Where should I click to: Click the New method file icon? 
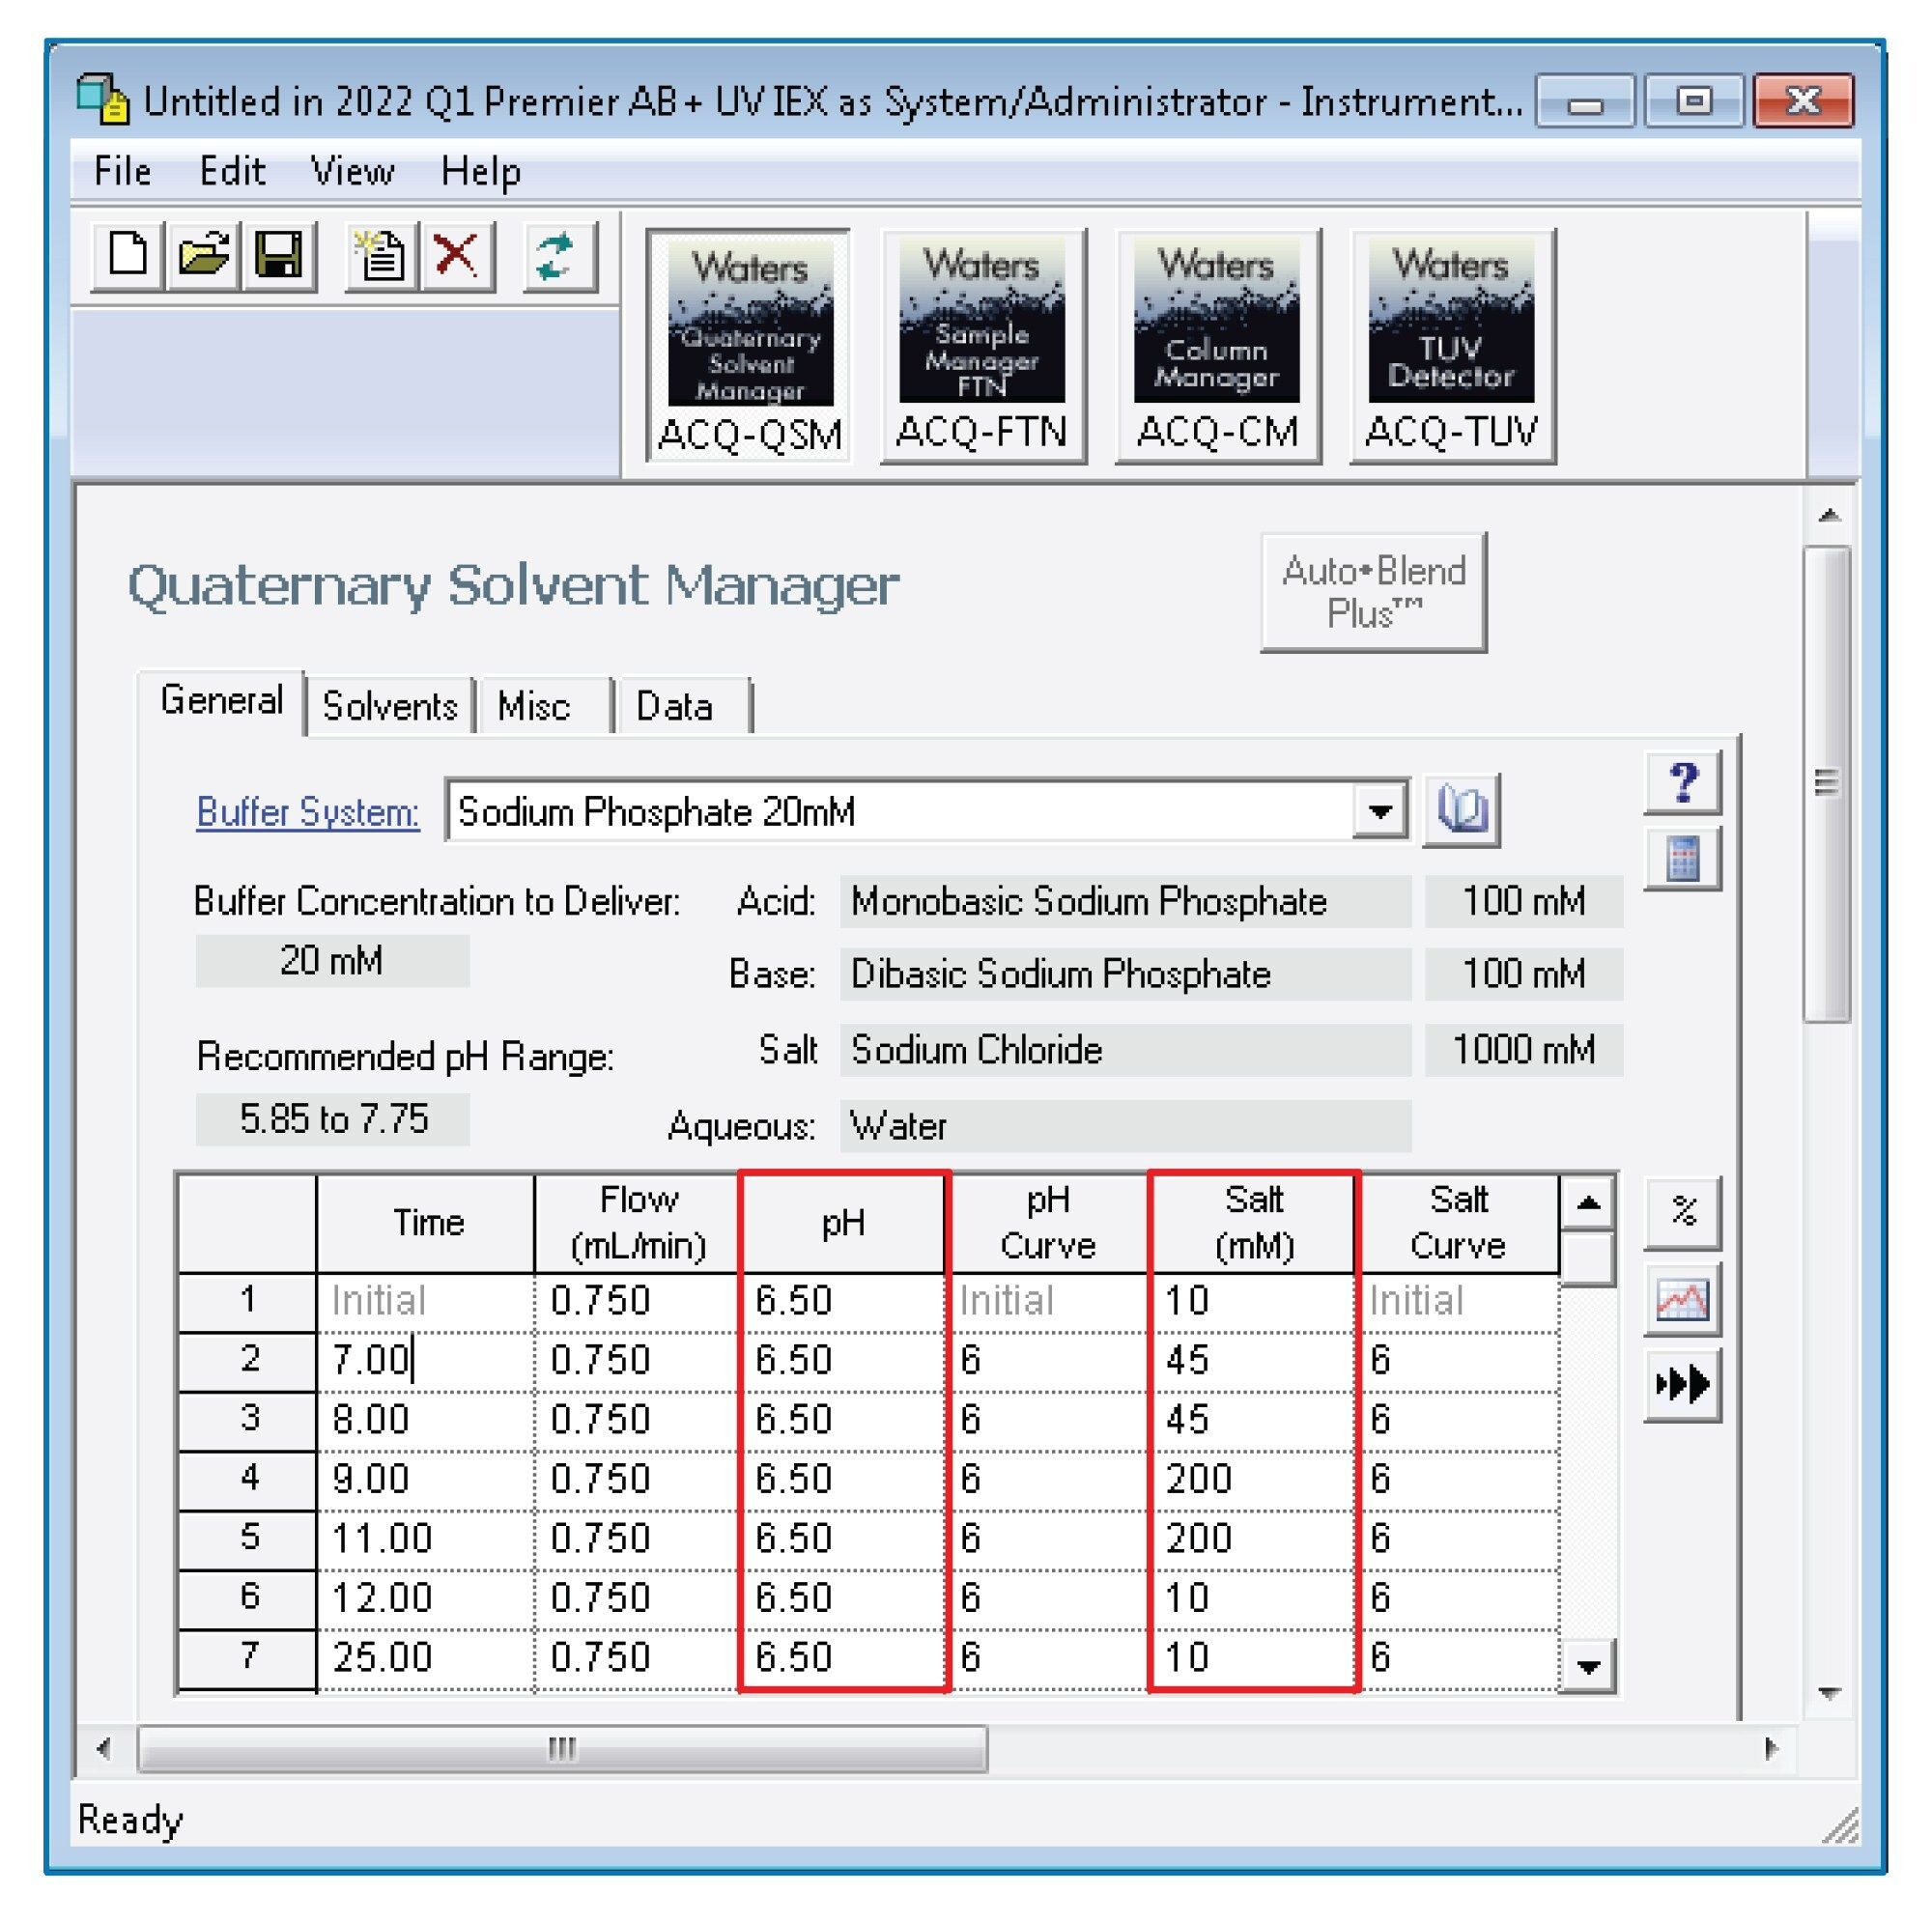tap(127, 256)
